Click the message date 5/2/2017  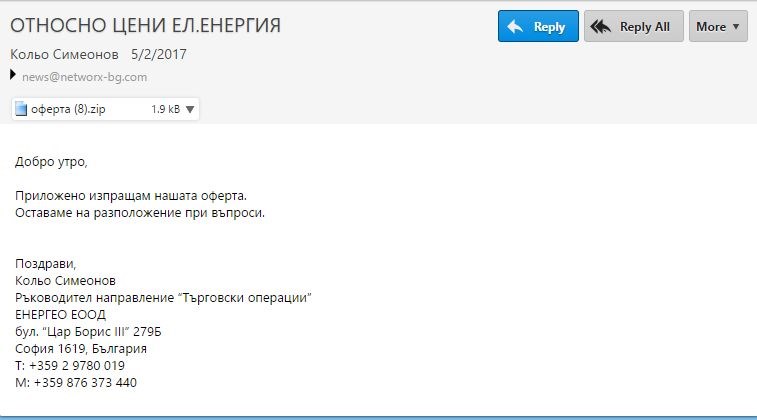tap(158, 54)
